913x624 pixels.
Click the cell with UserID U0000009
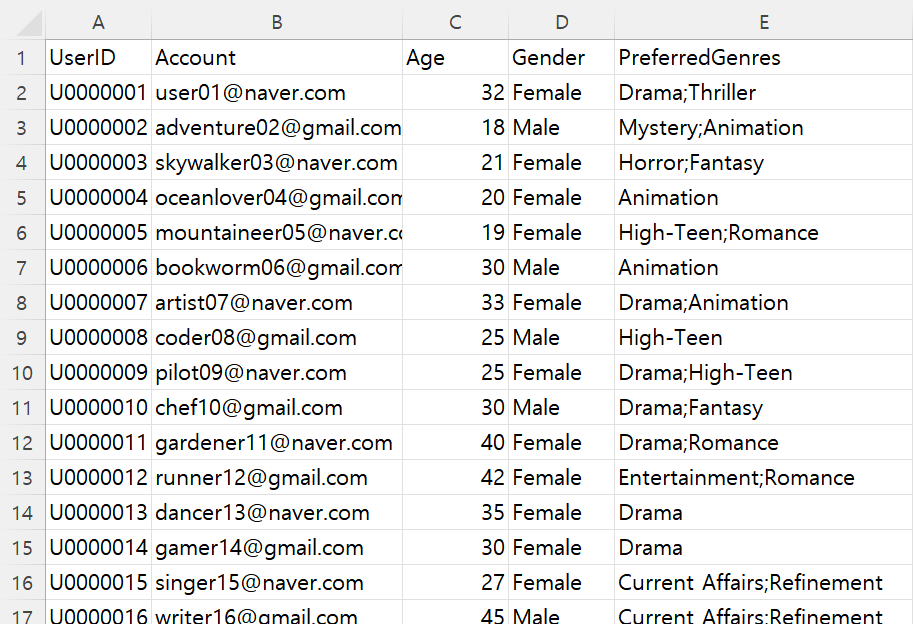tap(98, 373)
